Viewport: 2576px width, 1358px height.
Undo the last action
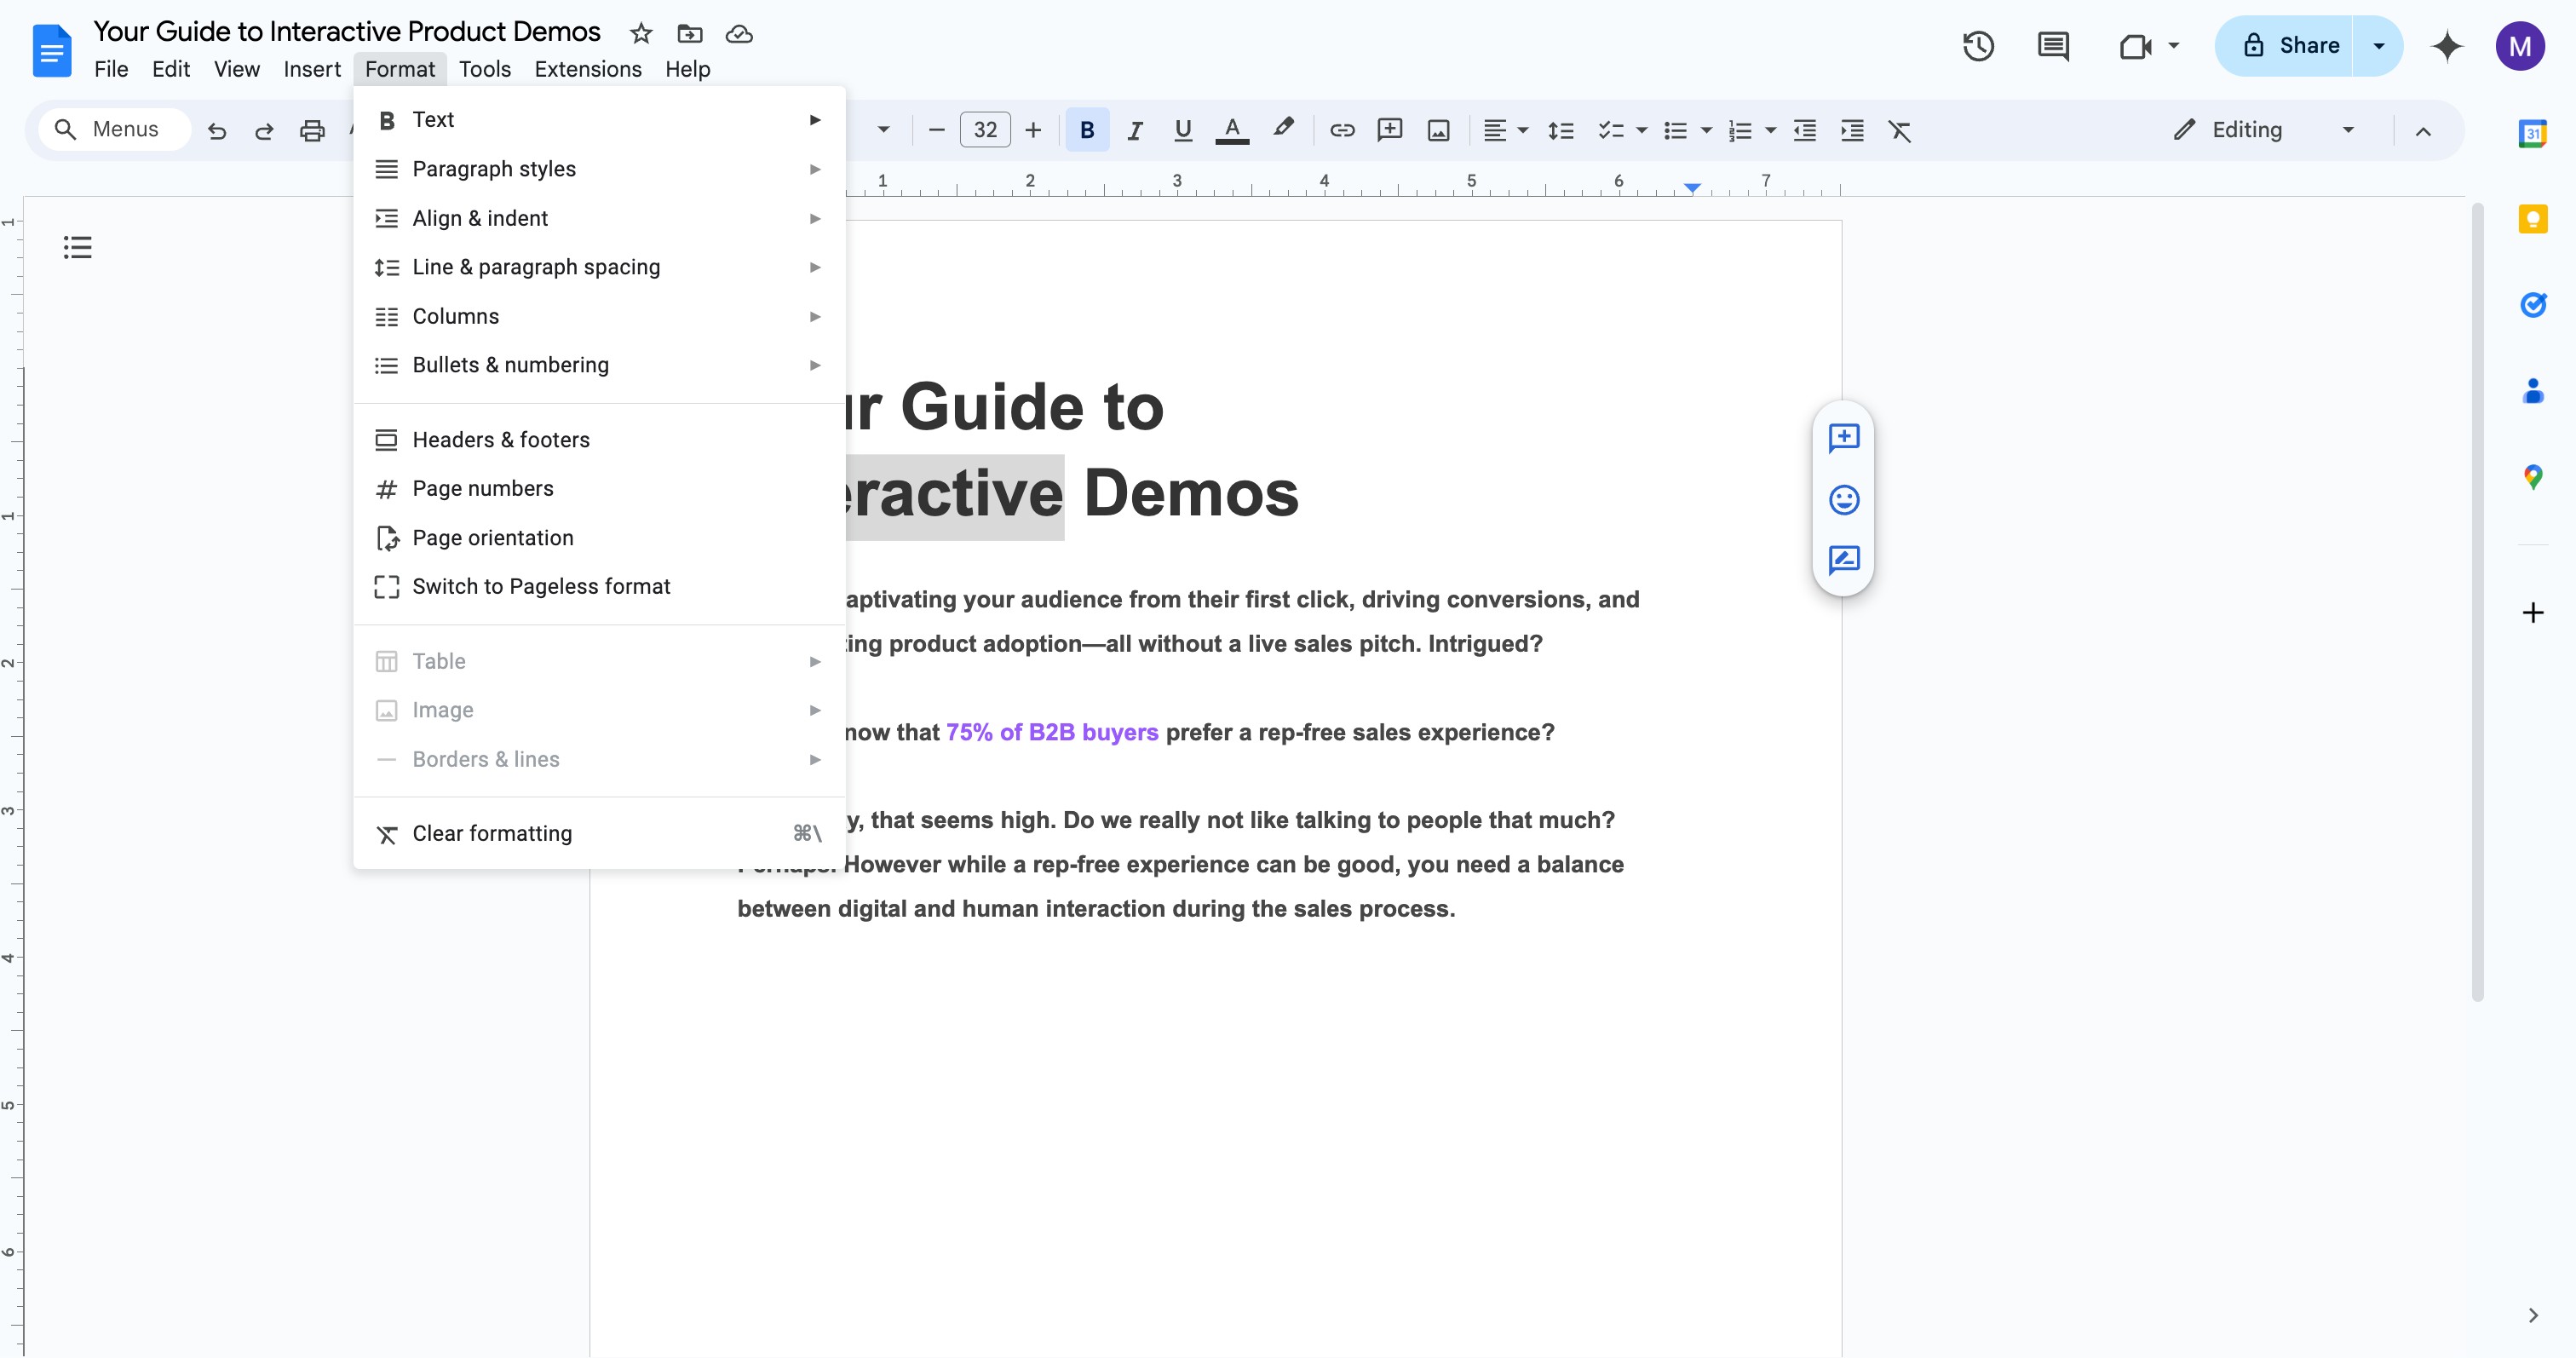point(217,130)
